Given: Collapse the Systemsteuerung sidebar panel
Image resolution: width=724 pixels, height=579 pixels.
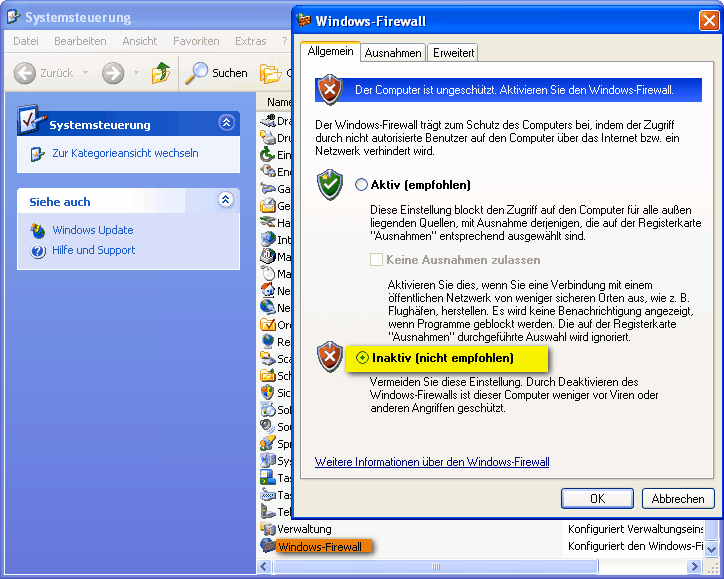Looking at the screenshot, I should (226, 123).
